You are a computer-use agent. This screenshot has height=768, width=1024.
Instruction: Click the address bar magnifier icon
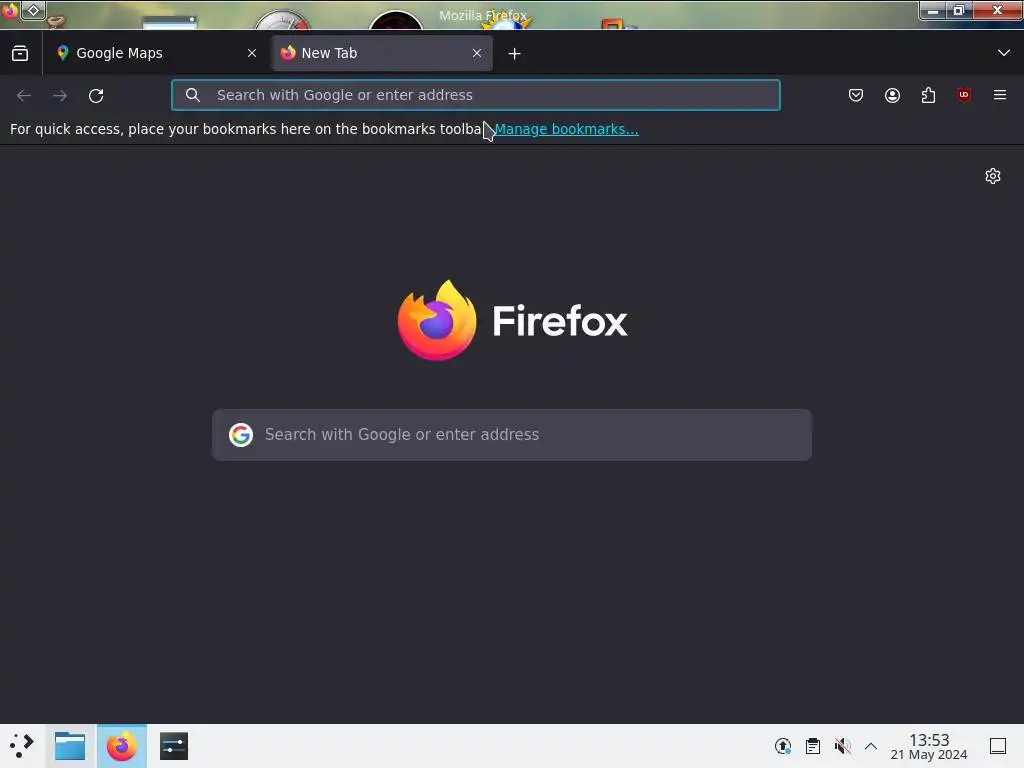click(193, 95)
